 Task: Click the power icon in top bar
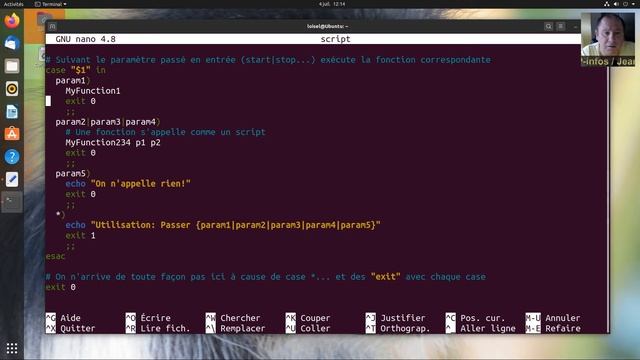click(x=625, y=4)
